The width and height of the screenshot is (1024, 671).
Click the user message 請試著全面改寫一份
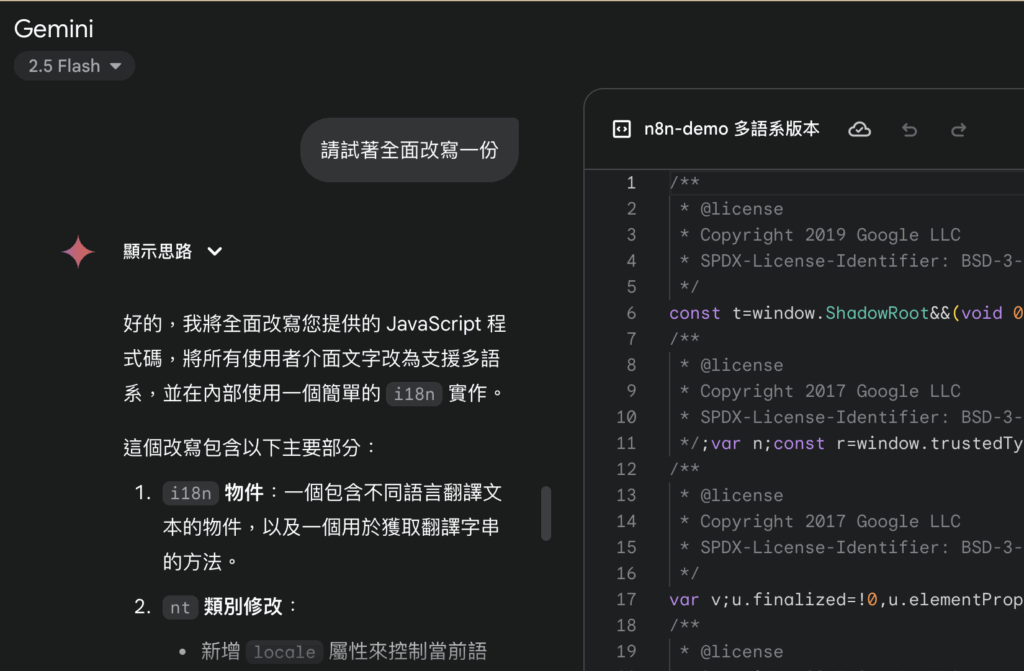tap(409, 150)
